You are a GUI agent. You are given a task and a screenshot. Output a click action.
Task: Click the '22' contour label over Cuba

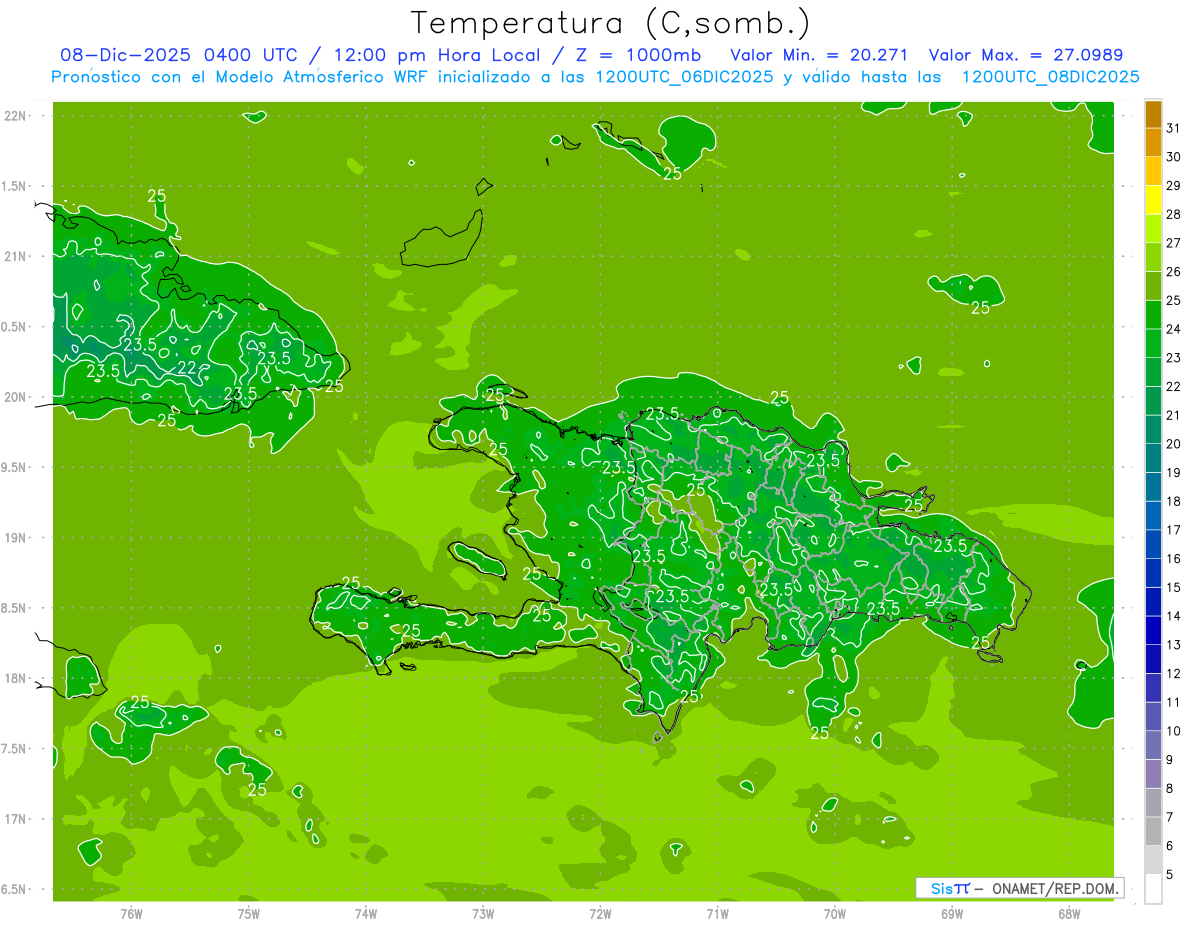click(186, 368)
